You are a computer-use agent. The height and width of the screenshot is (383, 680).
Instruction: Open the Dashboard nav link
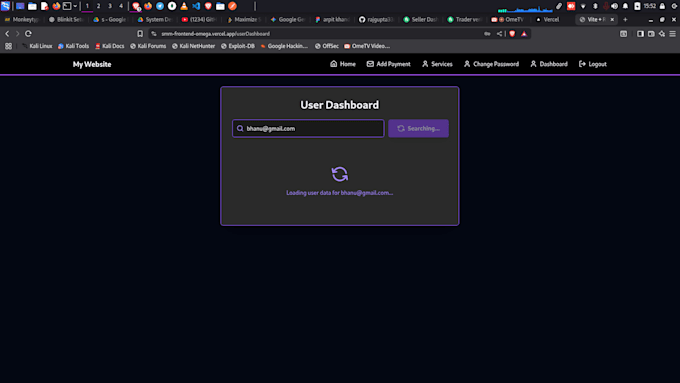[549, 64]
